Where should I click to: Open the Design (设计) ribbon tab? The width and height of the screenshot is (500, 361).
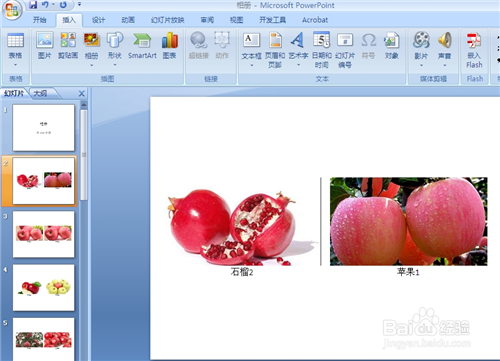(99, 20)
